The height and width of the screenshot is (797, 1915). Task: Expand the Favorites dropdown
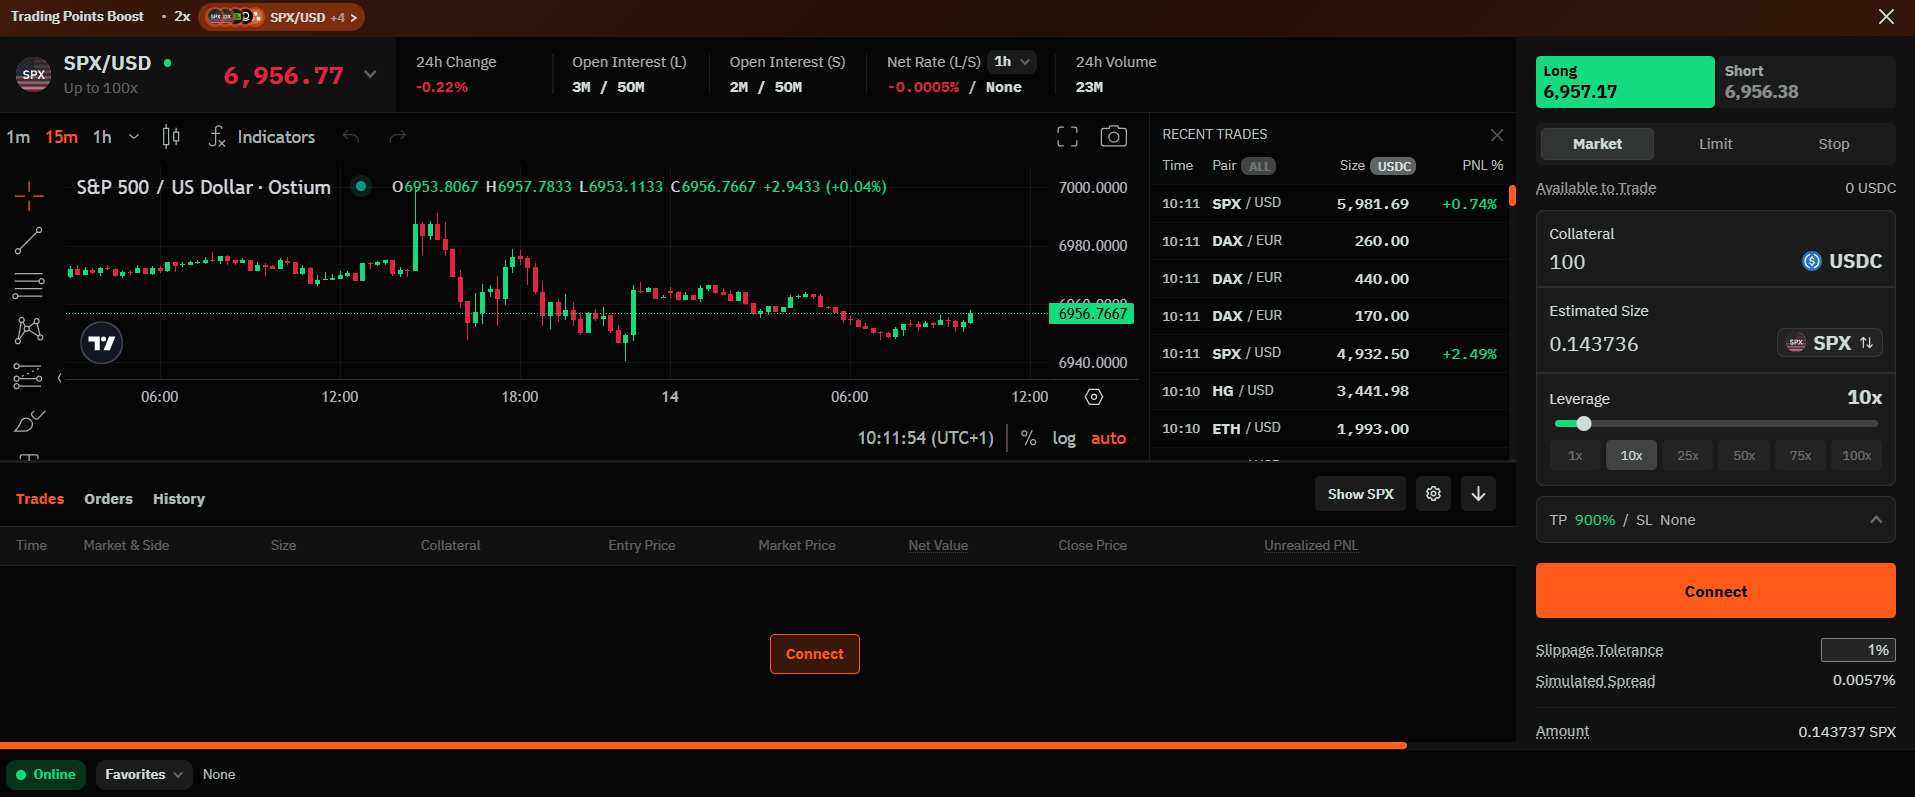tap(143, 774)
